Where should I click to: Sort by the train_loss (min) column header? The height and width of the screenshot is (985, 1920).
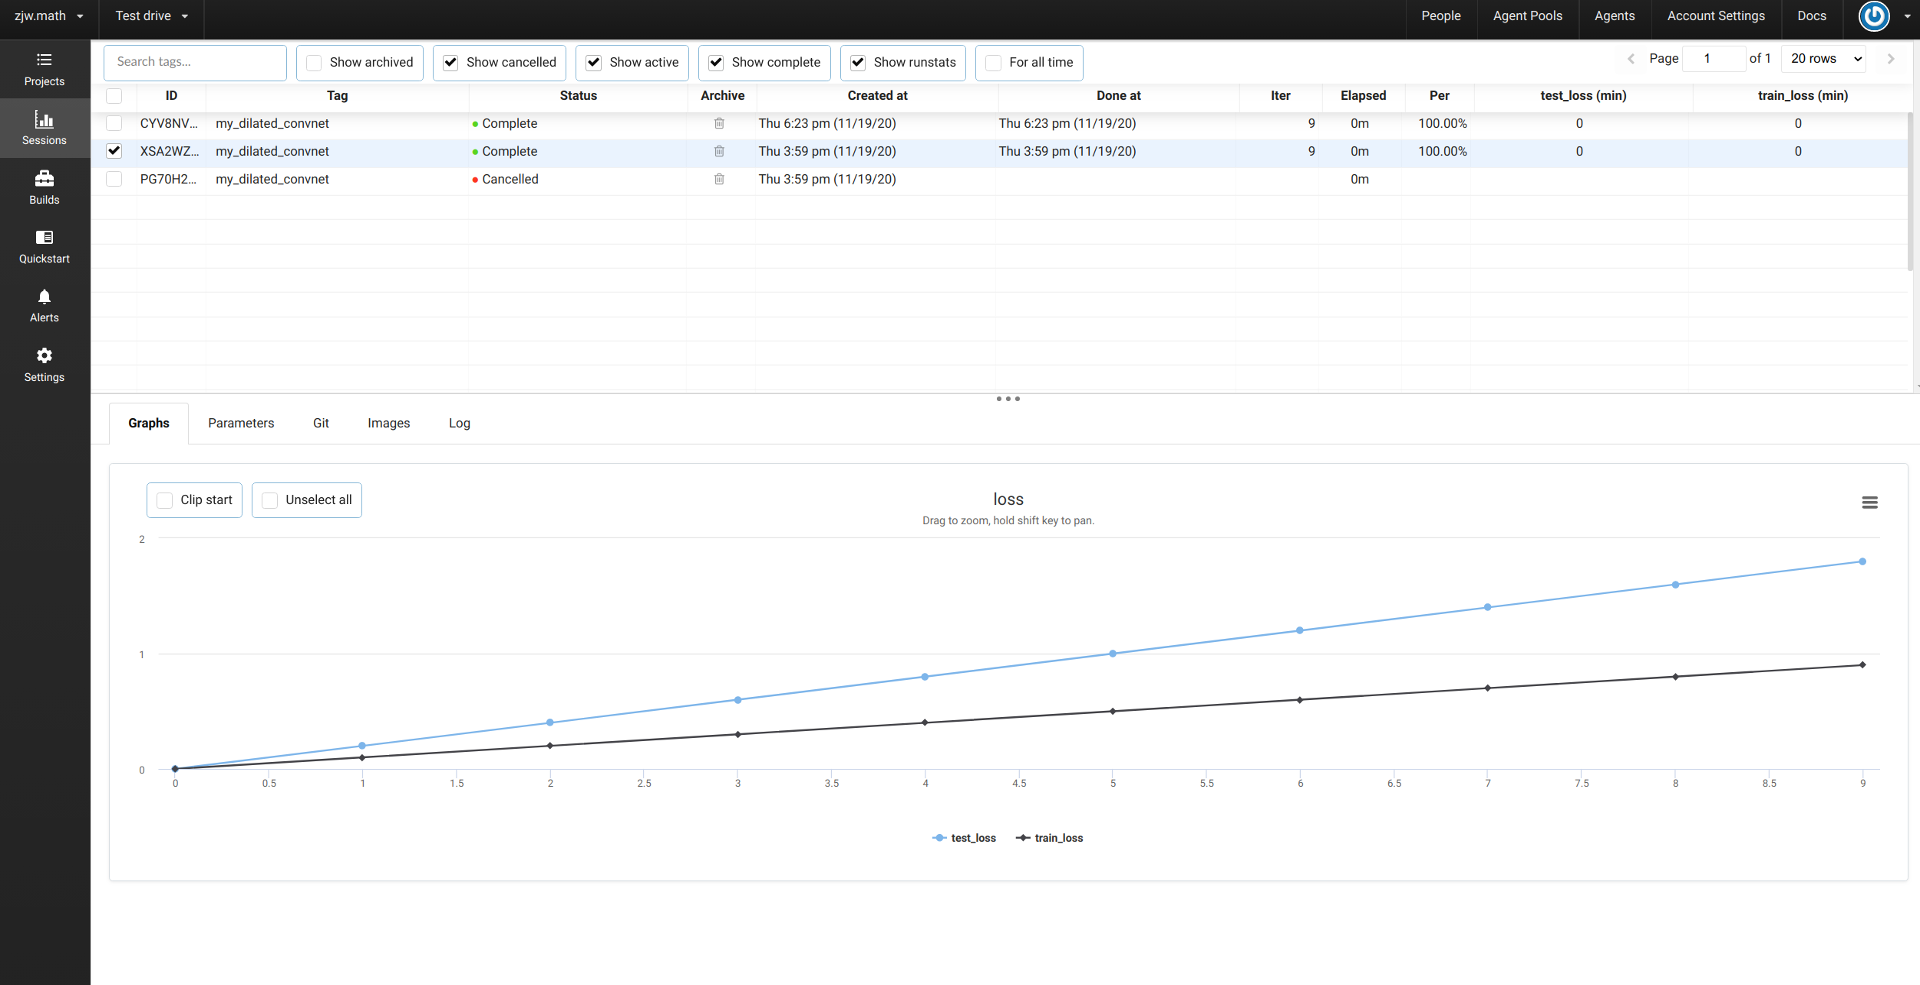(1802, 96)
